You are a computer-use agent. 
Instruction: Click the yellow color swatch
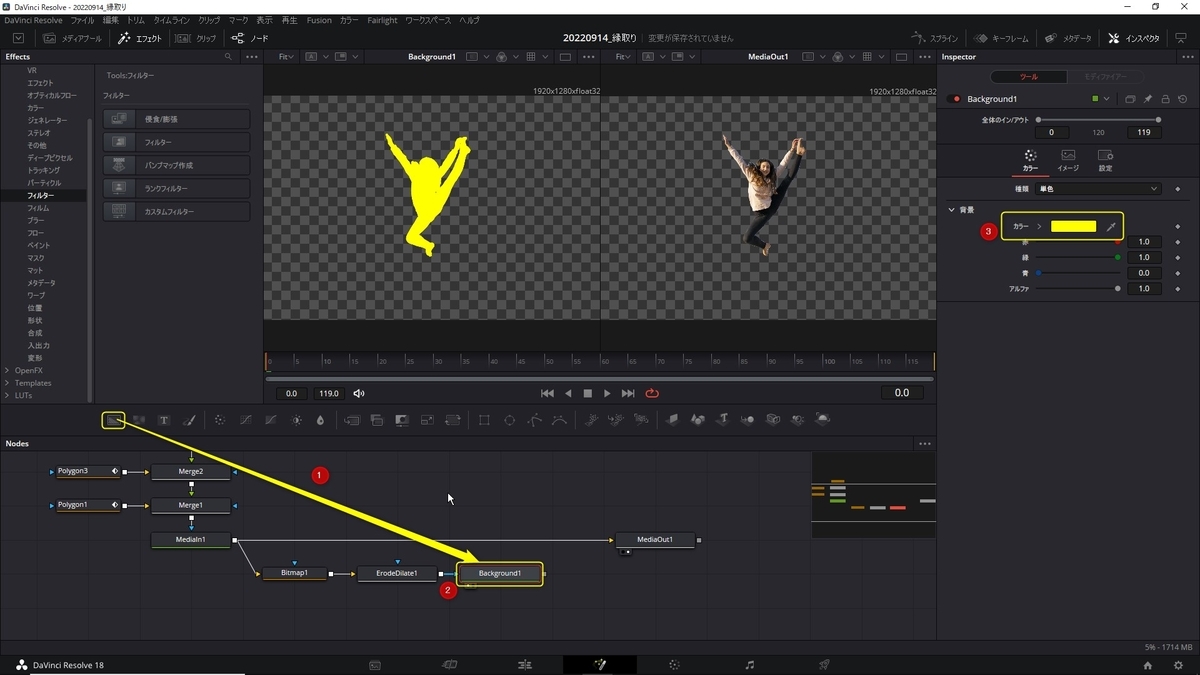tap(1073, 227)
